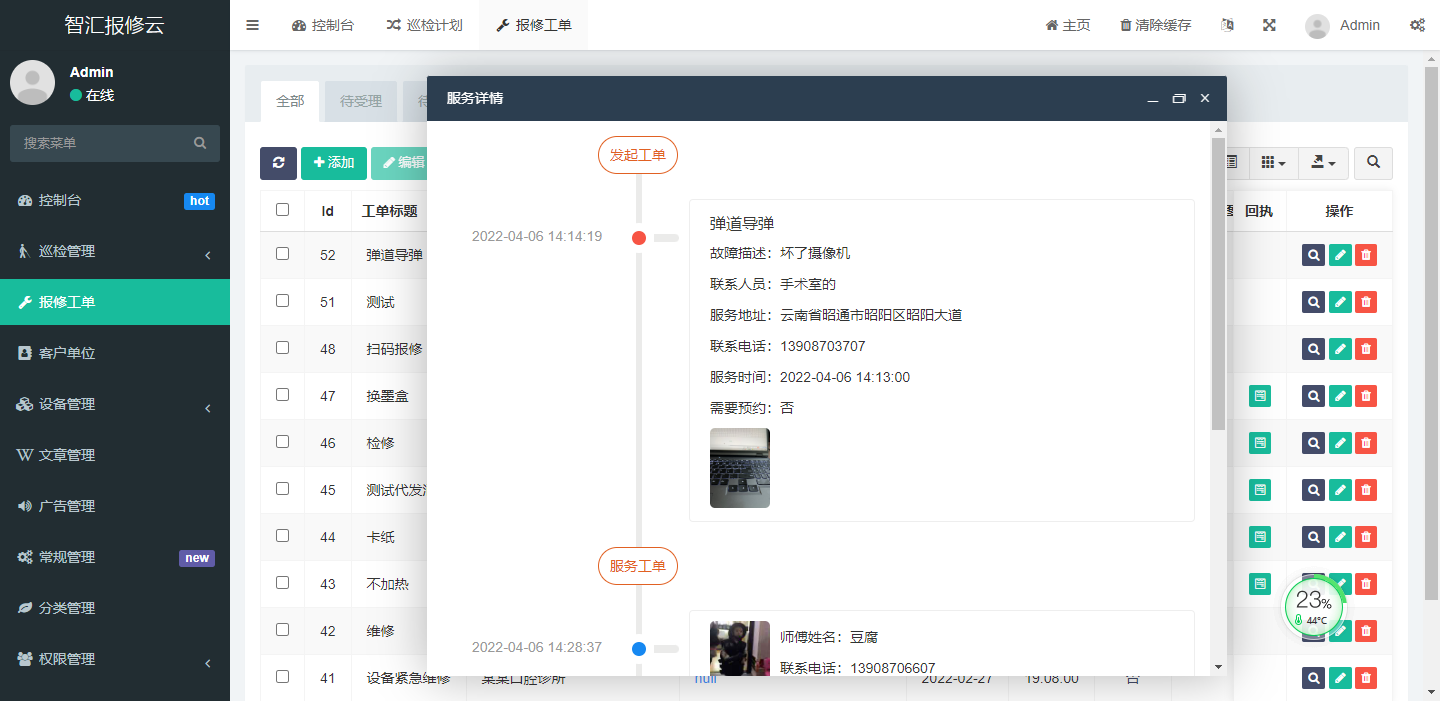Expand the 权限管理 sidebar section
This screenshot has width=1440, height=701.
pos(115,659)
